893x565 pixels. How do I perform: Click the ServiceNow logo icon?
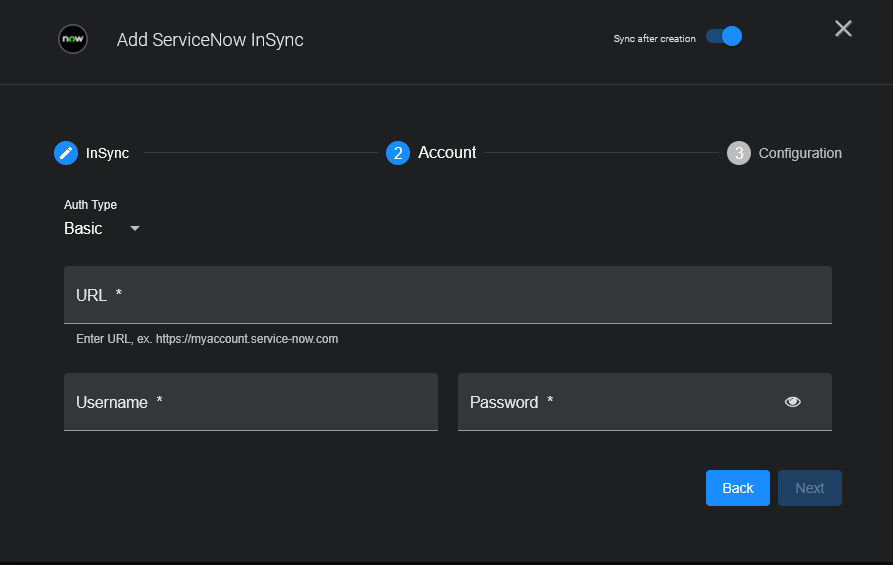pyautogui.click(x=73, y=39)
